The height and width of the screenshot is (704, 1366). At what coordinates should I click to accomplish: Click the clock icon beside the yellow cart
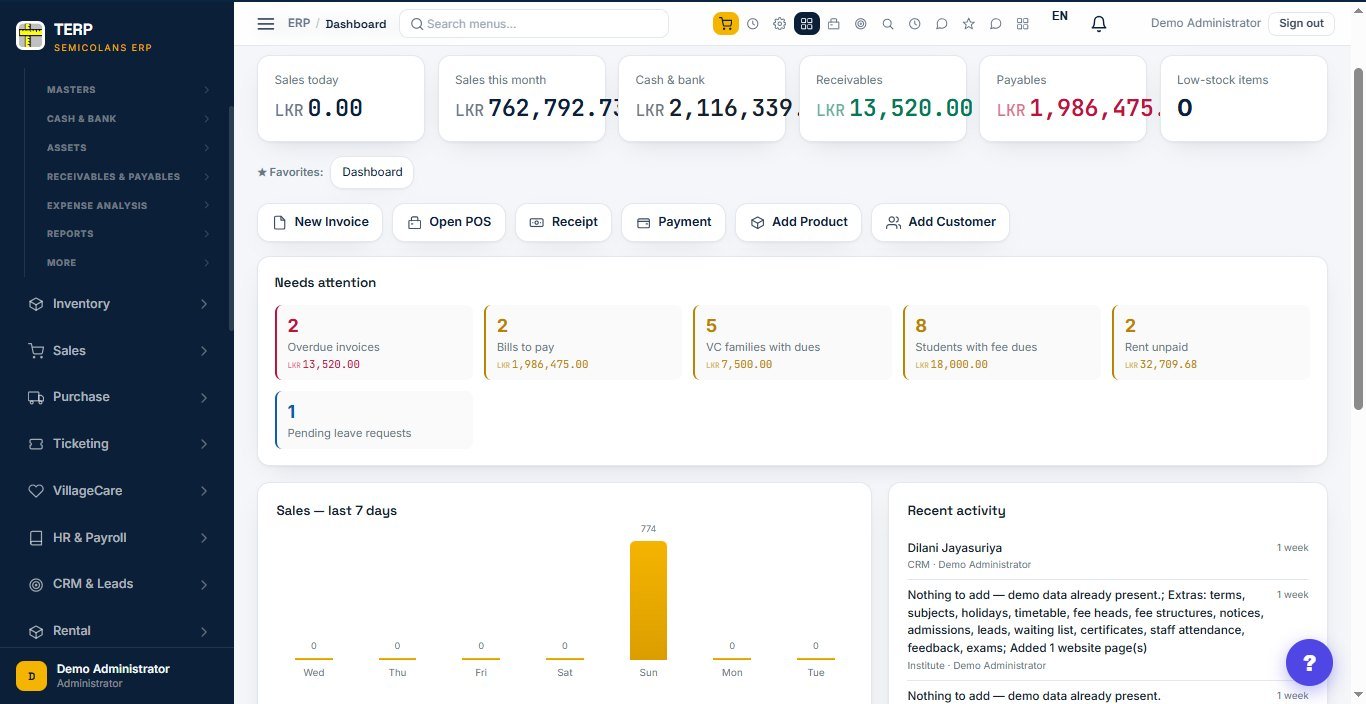pyautogui.click(x=753, y=23)
